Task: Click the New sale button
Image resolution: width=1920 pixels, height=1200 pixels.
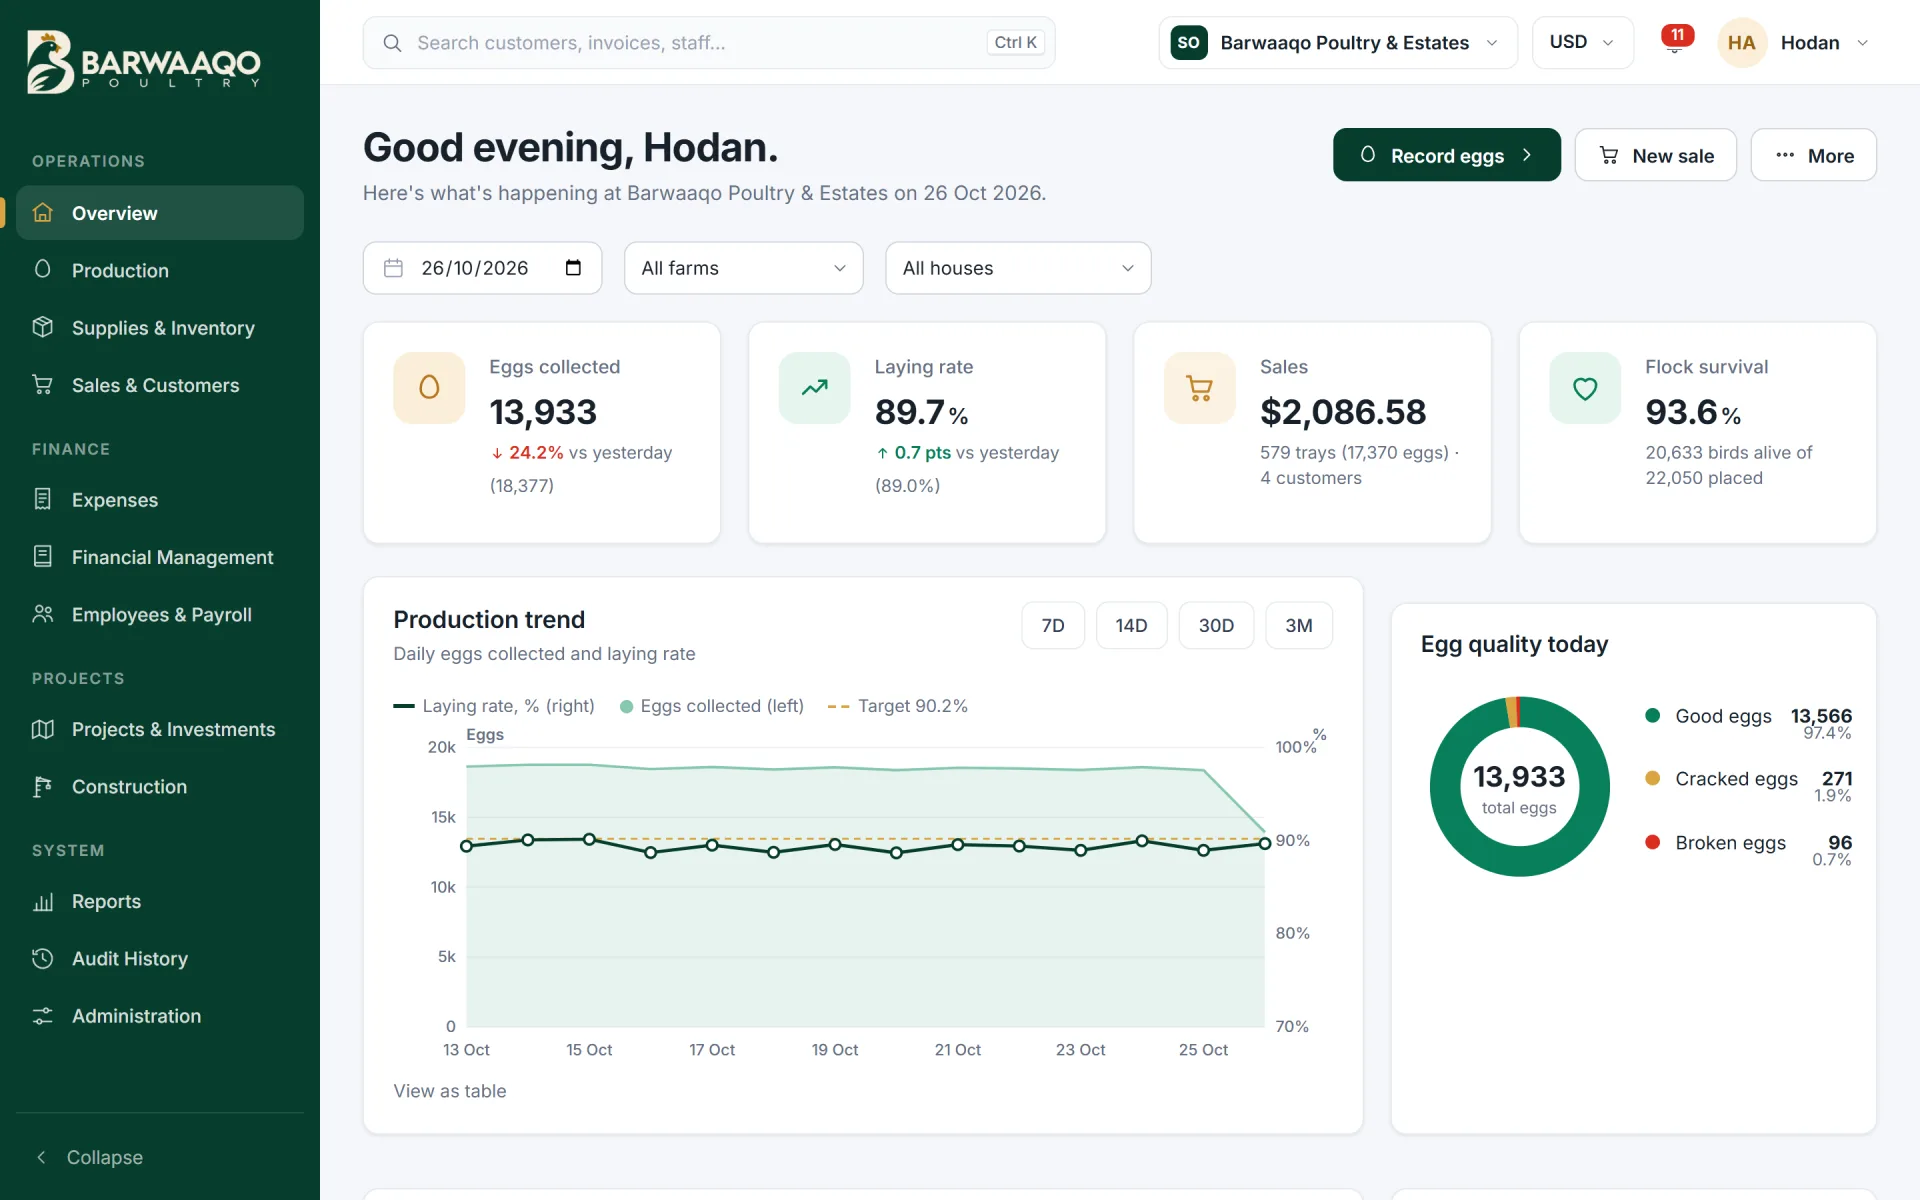Action: 1655,155
